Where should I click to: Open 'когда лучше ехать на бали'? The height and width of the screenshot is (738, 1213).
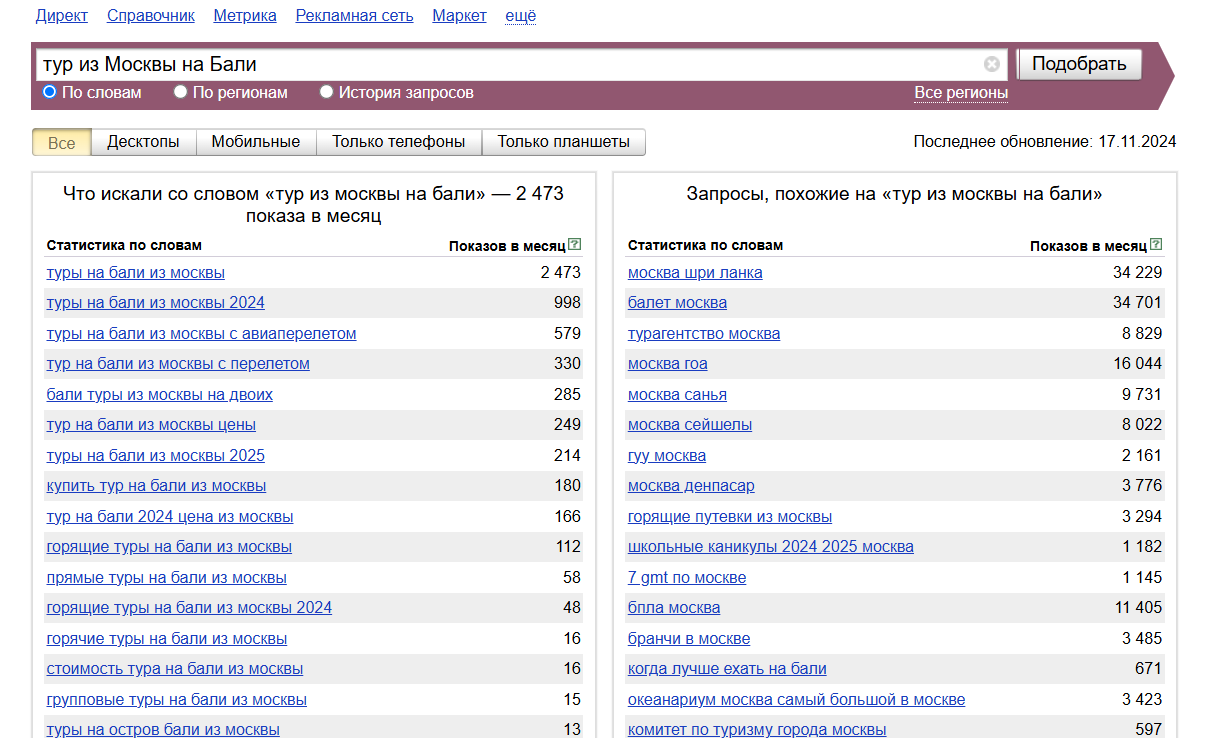727,669
